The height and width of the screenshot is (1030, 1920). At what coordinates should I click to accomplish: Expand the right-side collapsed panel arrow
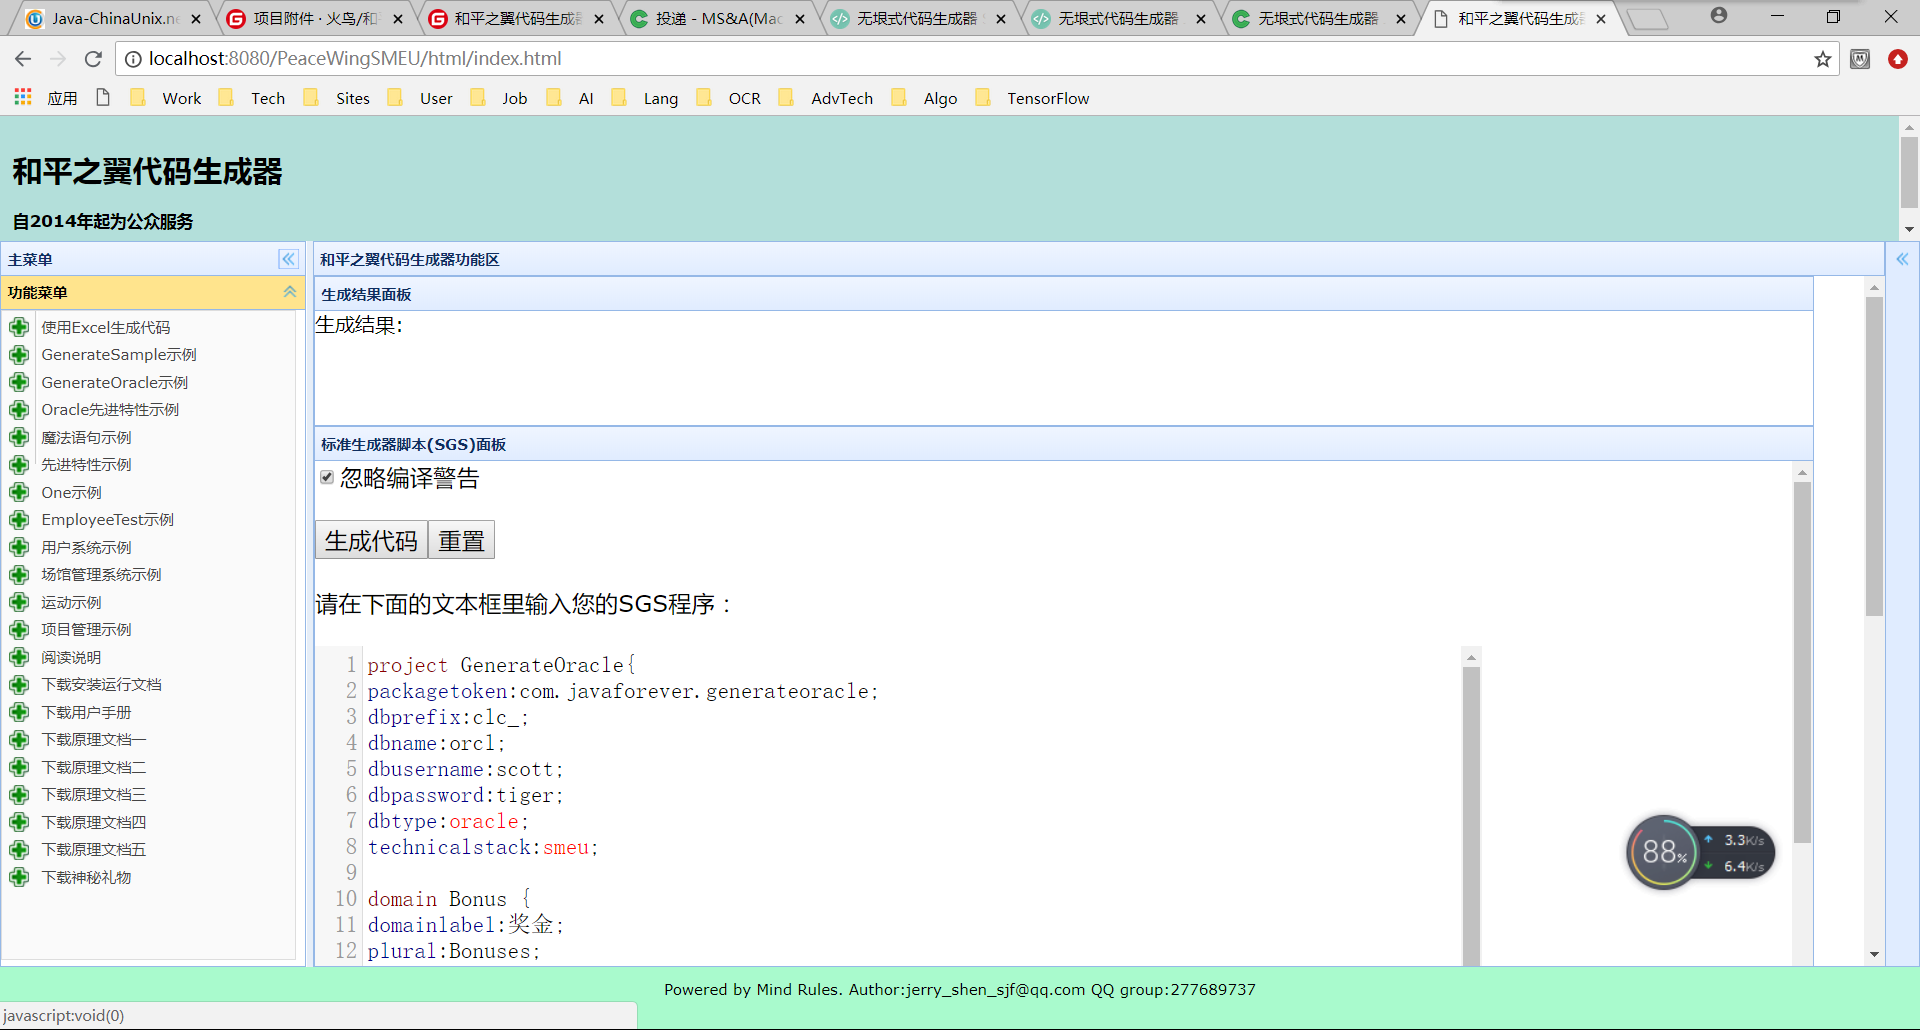1902,259
